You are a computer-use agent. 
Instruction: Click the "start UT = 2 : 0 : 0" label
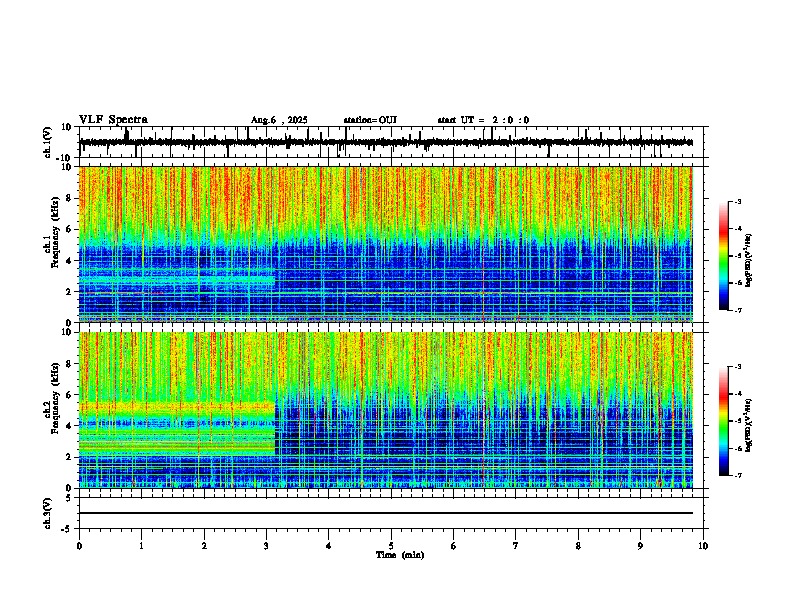[483, 120]
